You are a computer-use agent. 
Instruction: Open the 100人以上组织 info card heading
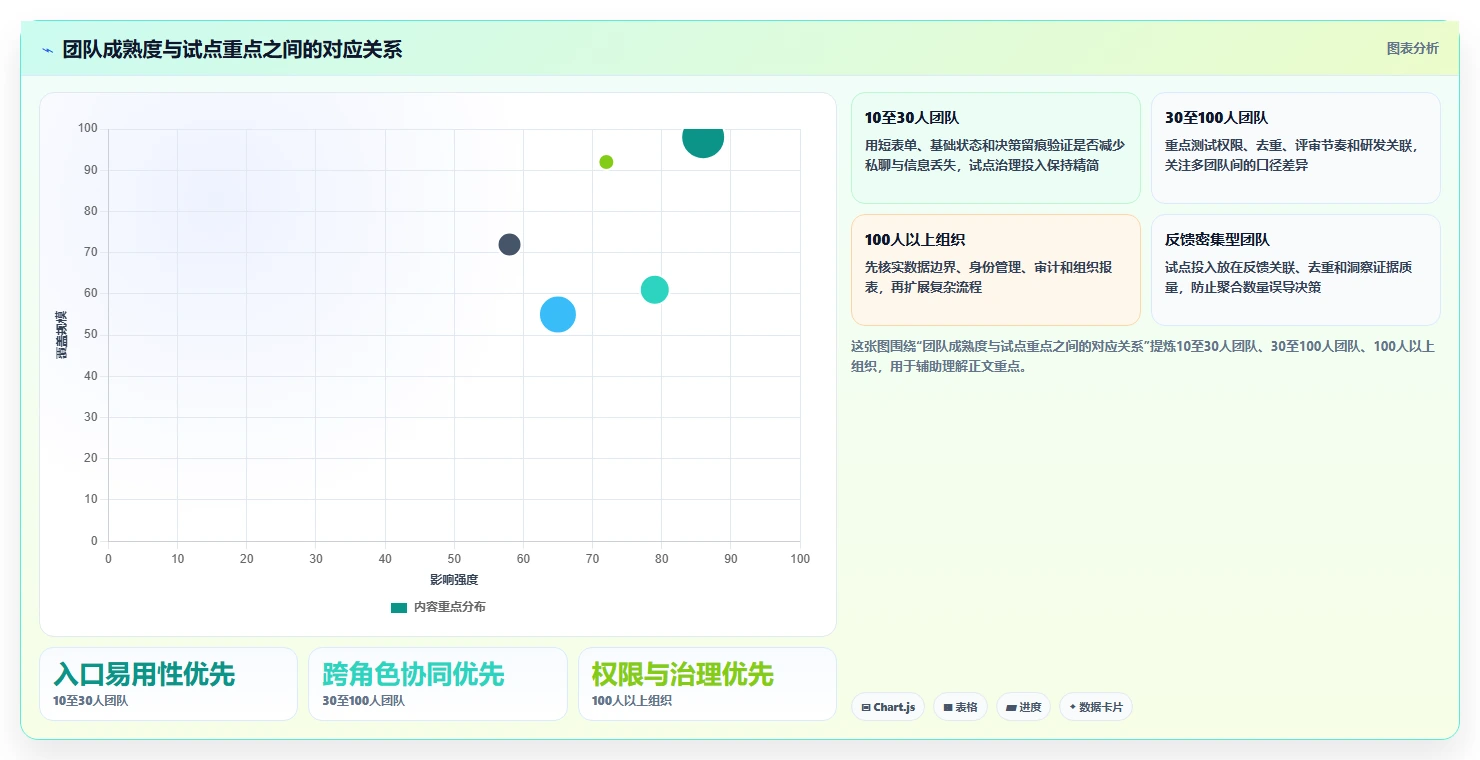point(914,240)
